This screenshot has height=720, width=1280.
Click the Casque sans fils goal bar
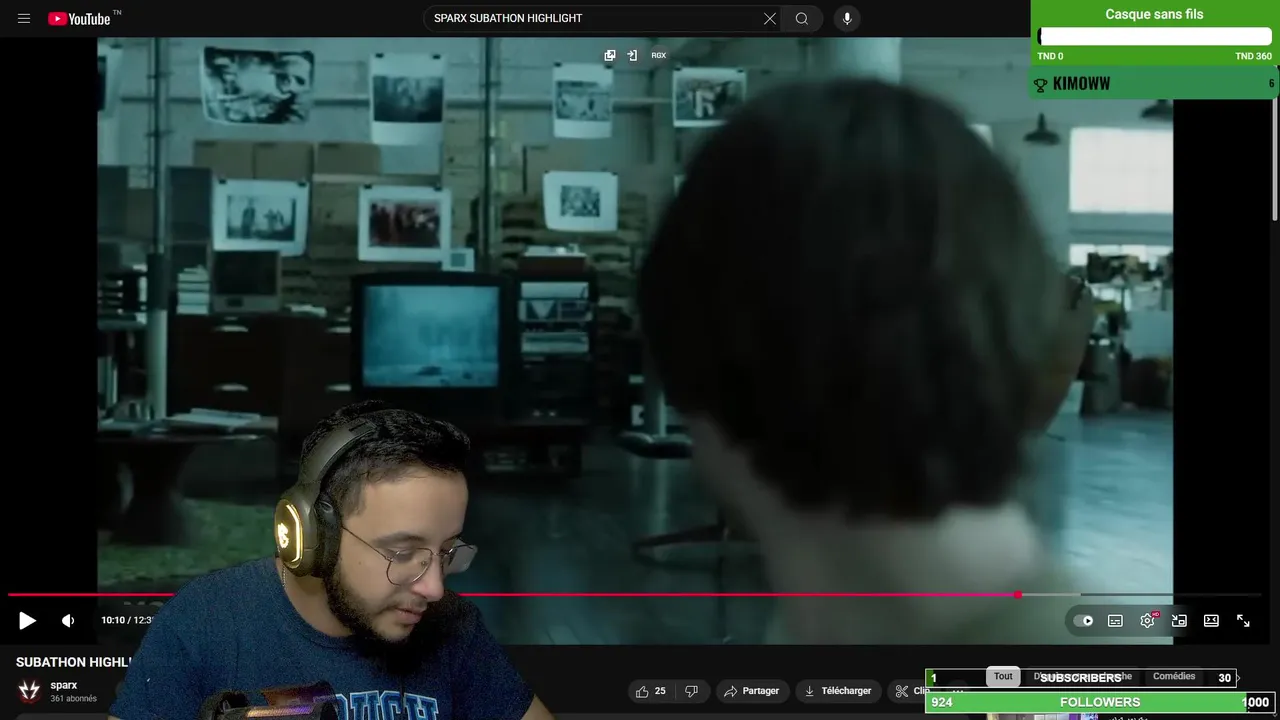[1155, 37]
